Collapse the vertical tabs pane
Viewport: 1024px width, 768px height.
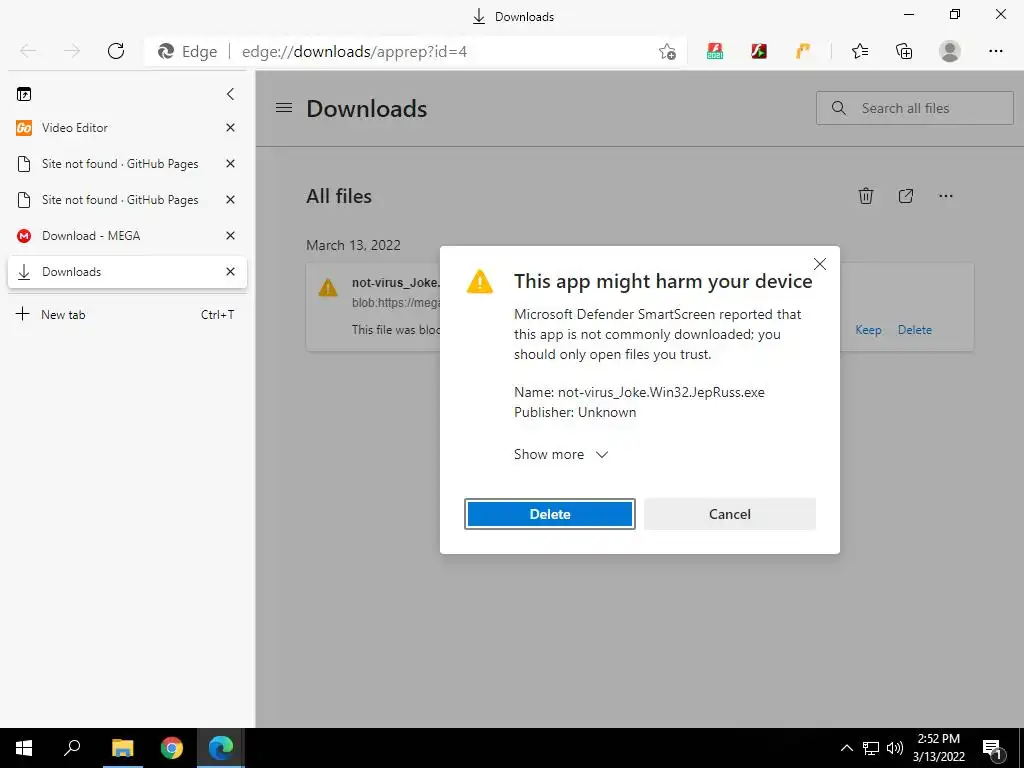pos(230,94)
